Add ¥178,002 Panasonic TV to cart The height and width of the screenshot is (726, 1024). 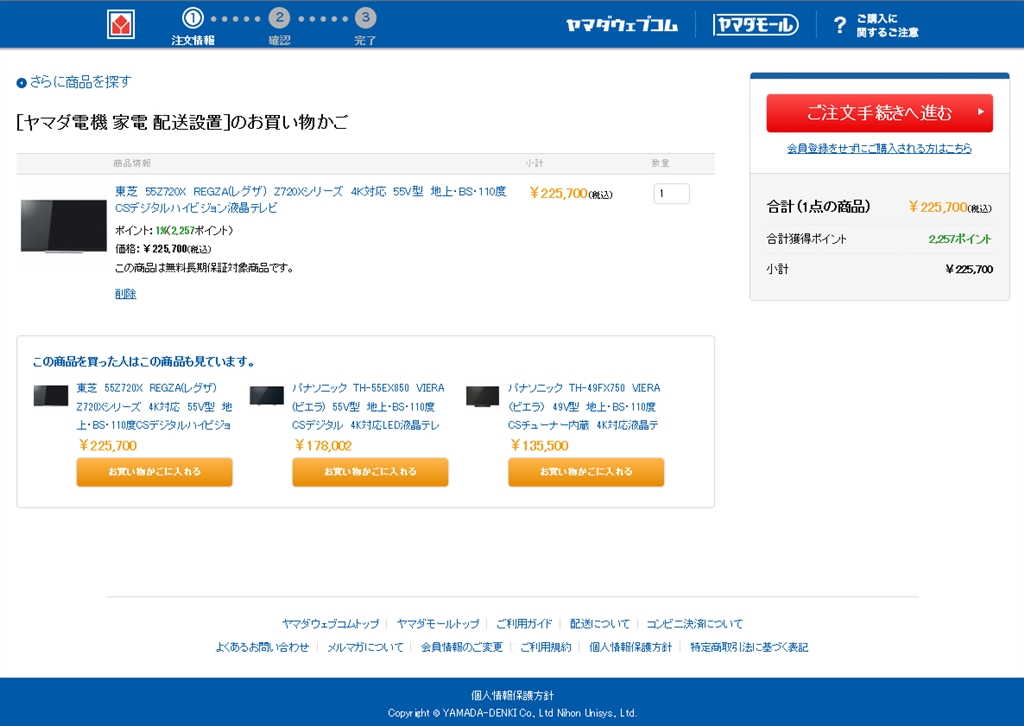(x=370, y=471)
